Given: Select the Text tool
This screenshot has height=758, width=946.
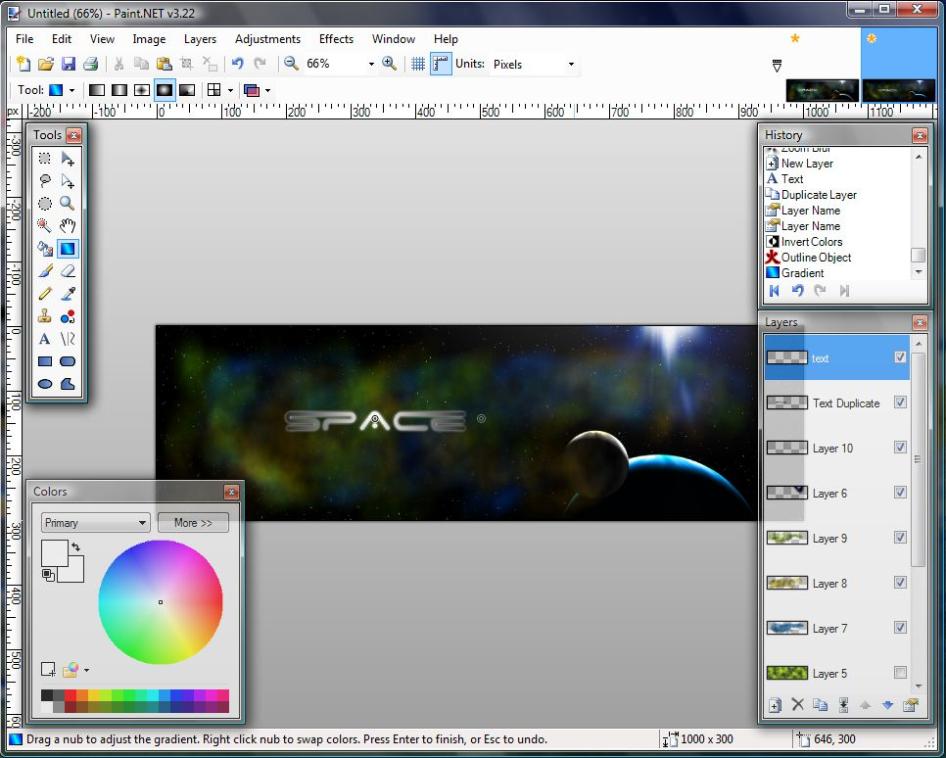Looking at the screenshot, I should tap(45, 339).
